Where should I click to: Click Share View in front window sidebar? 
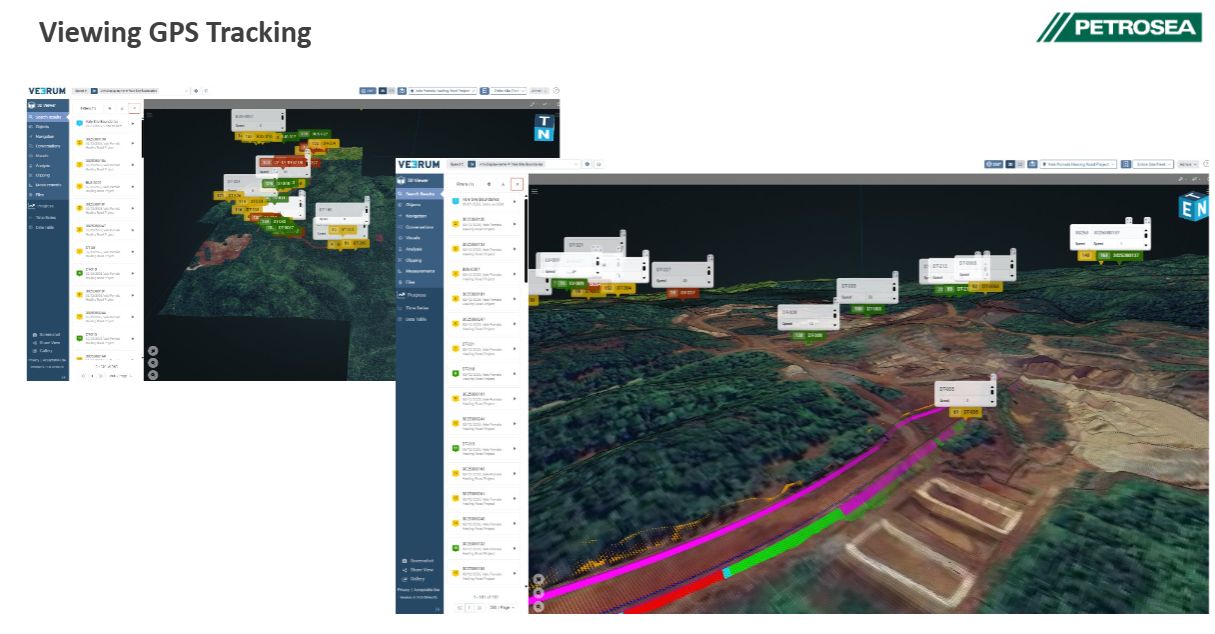pyautogui.click(x=418, y=569)
